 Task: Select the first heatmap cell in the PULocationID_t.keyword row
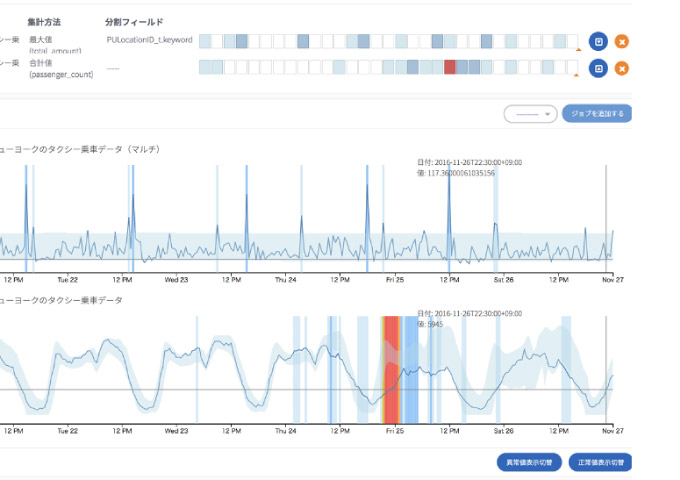pyautogui.click(x=205, y=41)
